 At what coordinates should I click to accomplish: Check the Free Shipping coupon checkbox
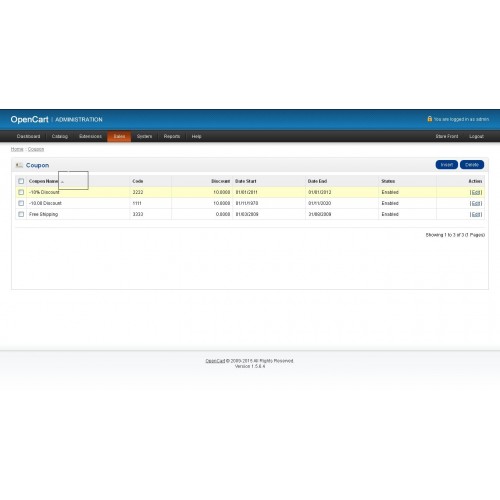(x=21, y=214)
